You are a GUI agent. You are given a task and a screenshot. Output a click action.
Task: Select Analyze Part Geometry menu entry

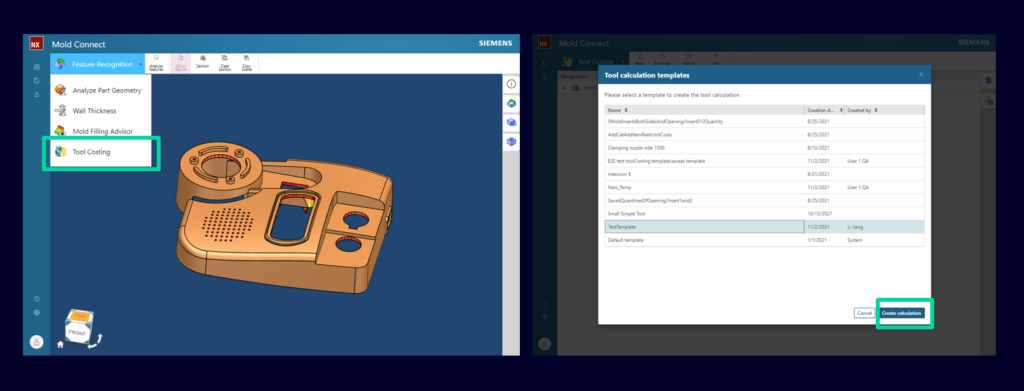(101, 90)
